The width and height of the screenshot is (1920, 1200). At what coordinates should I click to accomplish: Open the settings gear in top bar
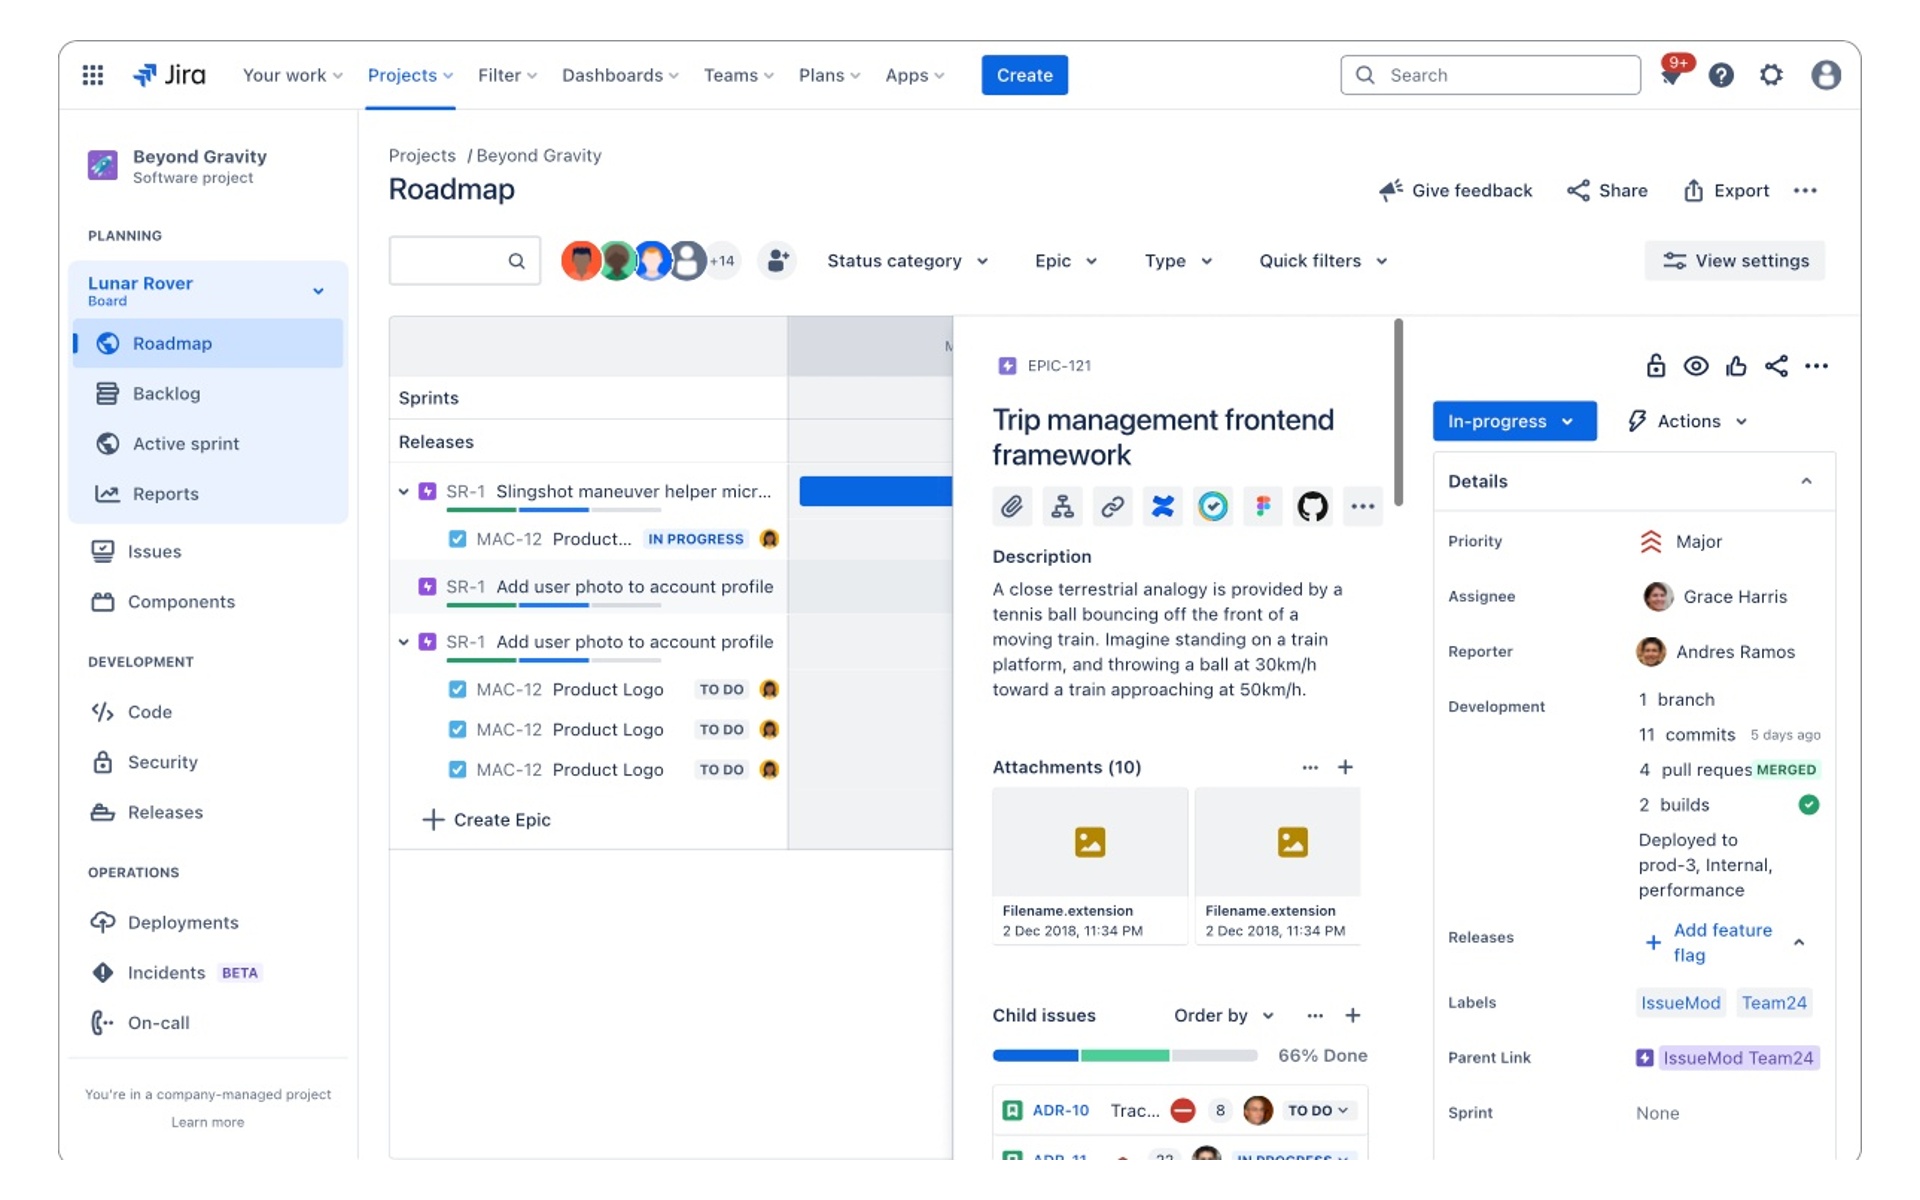tap(1771, 75)
